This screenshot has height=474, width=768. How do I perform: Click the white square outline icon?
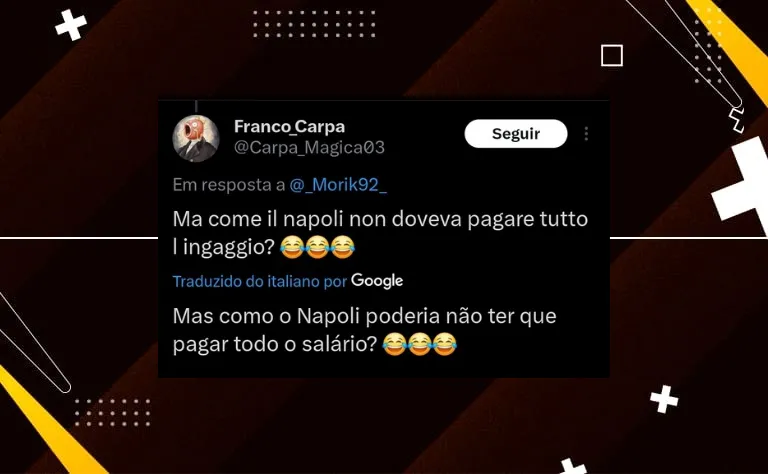[612, 55]
